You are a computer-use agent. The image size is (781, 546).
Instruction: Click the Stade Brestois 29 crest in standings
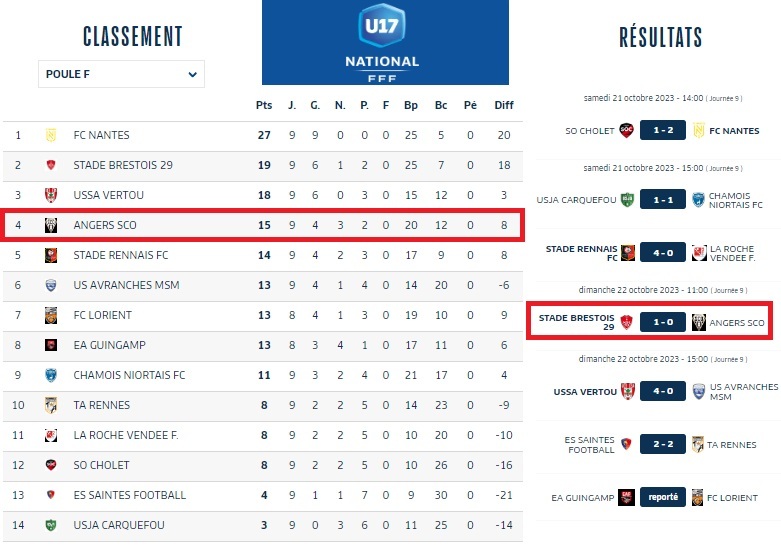[x=50, y=166]
